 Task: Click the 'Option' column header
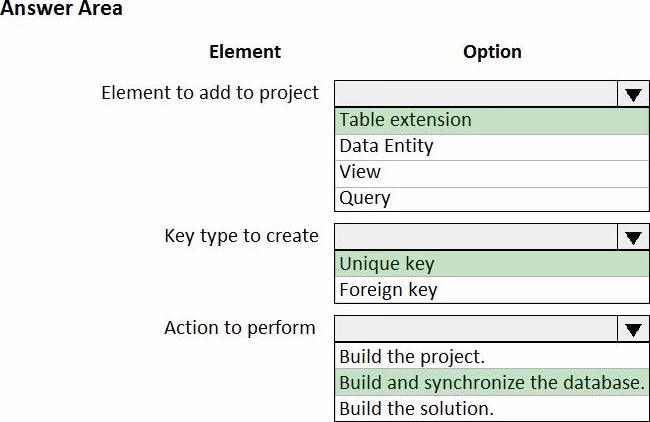tap(492, 52)
